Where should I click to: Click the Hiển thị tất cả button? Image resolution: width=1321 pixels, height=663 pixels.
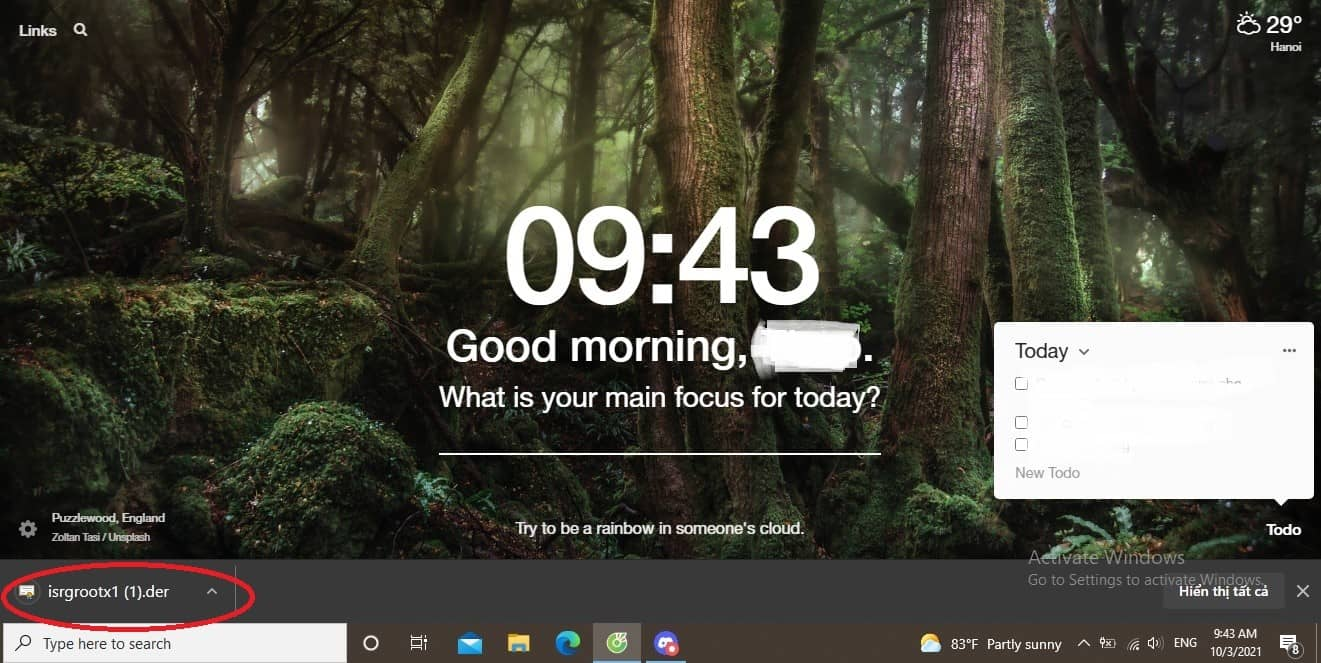1223,591
